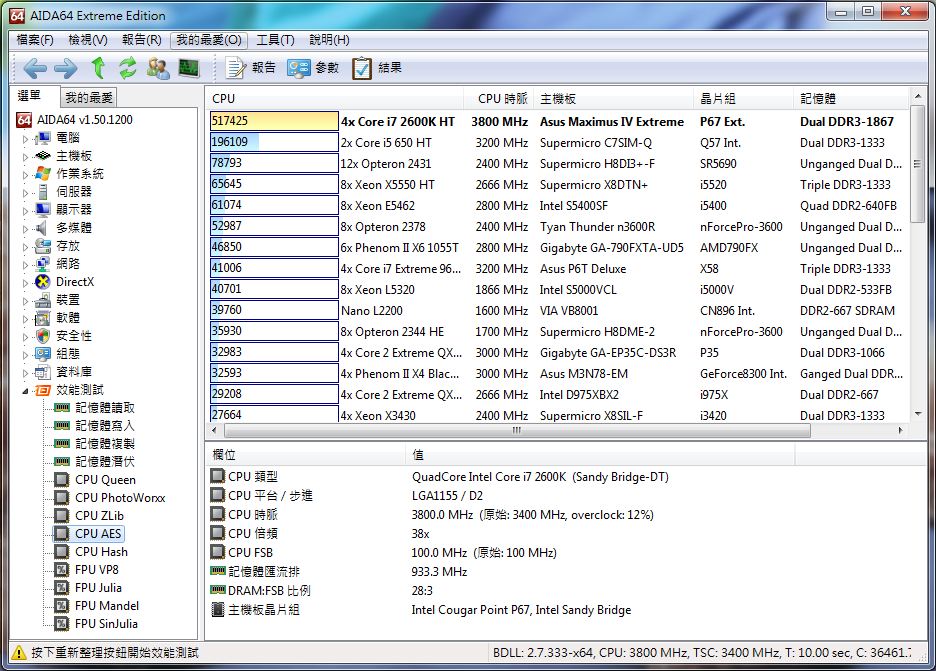Open the 報告 report toolbar button
The height and width of the screenshot is (671, 936).
[251, 68]
